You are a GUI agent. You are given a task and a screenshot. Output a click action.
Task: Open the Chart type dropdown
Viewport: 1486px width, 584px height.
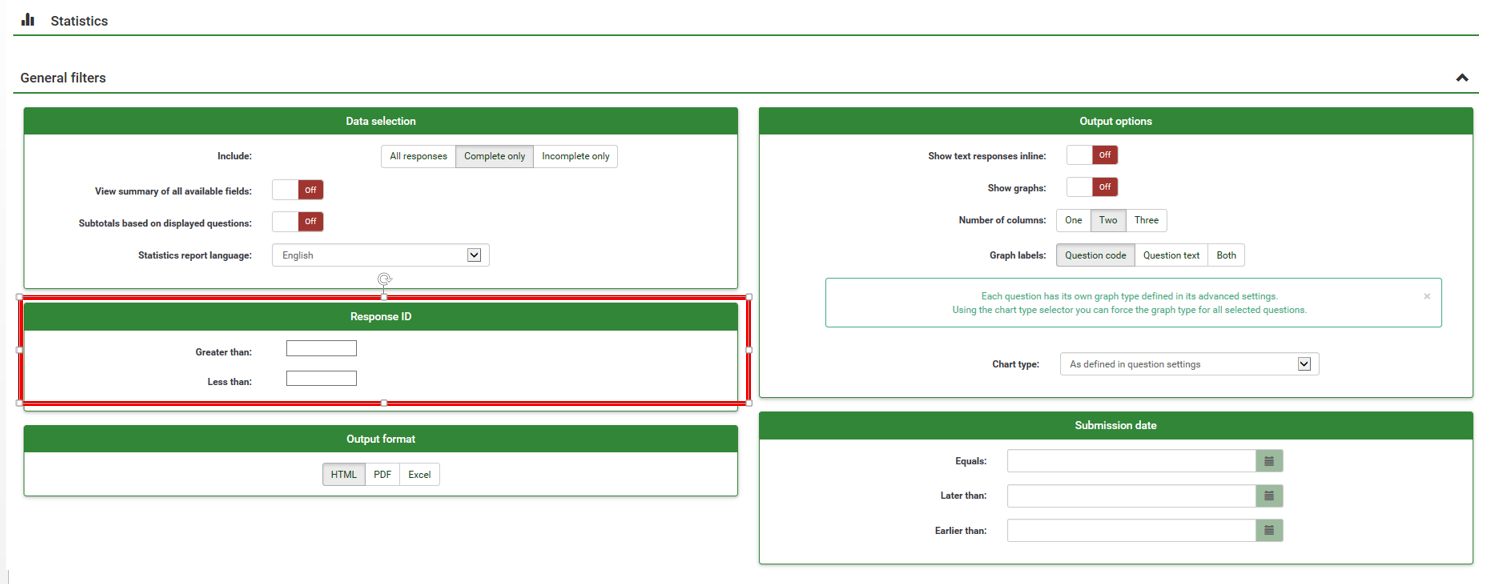(x=1189, y=364)
